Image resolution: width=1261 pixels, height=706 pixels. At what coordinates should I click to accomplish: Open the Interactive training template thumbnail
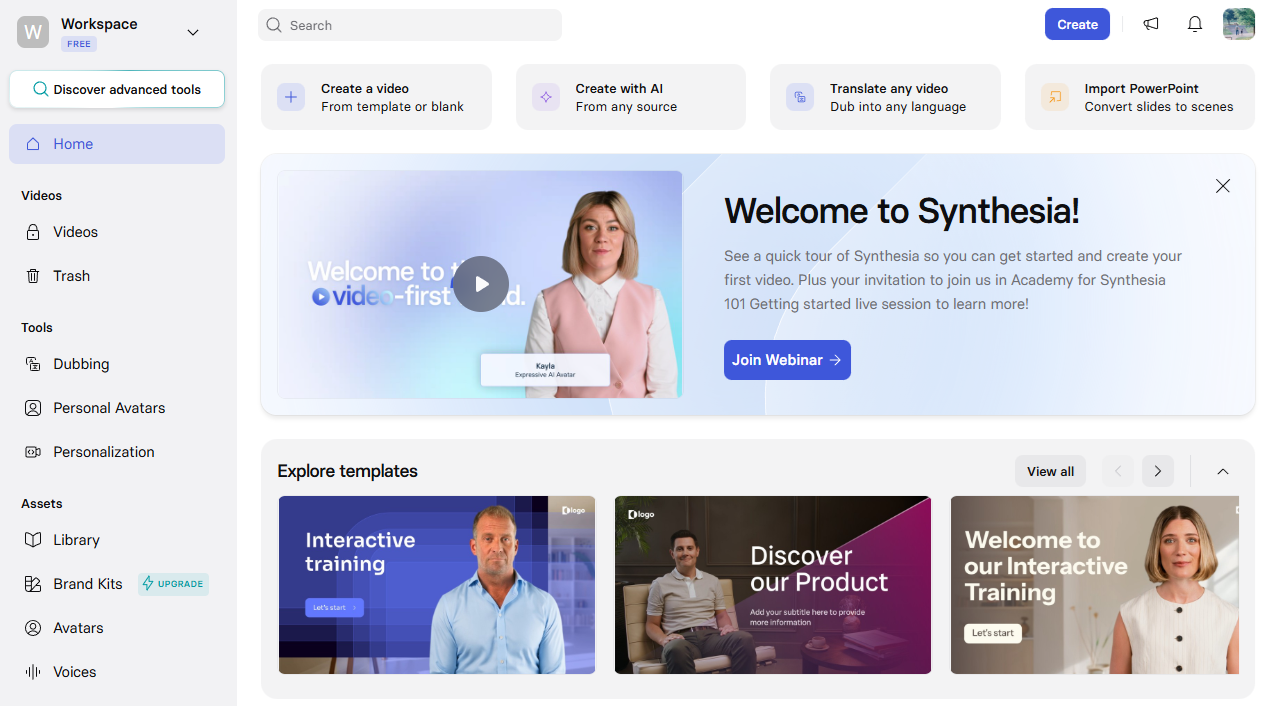pyautogui.click(x=436, y=585)
